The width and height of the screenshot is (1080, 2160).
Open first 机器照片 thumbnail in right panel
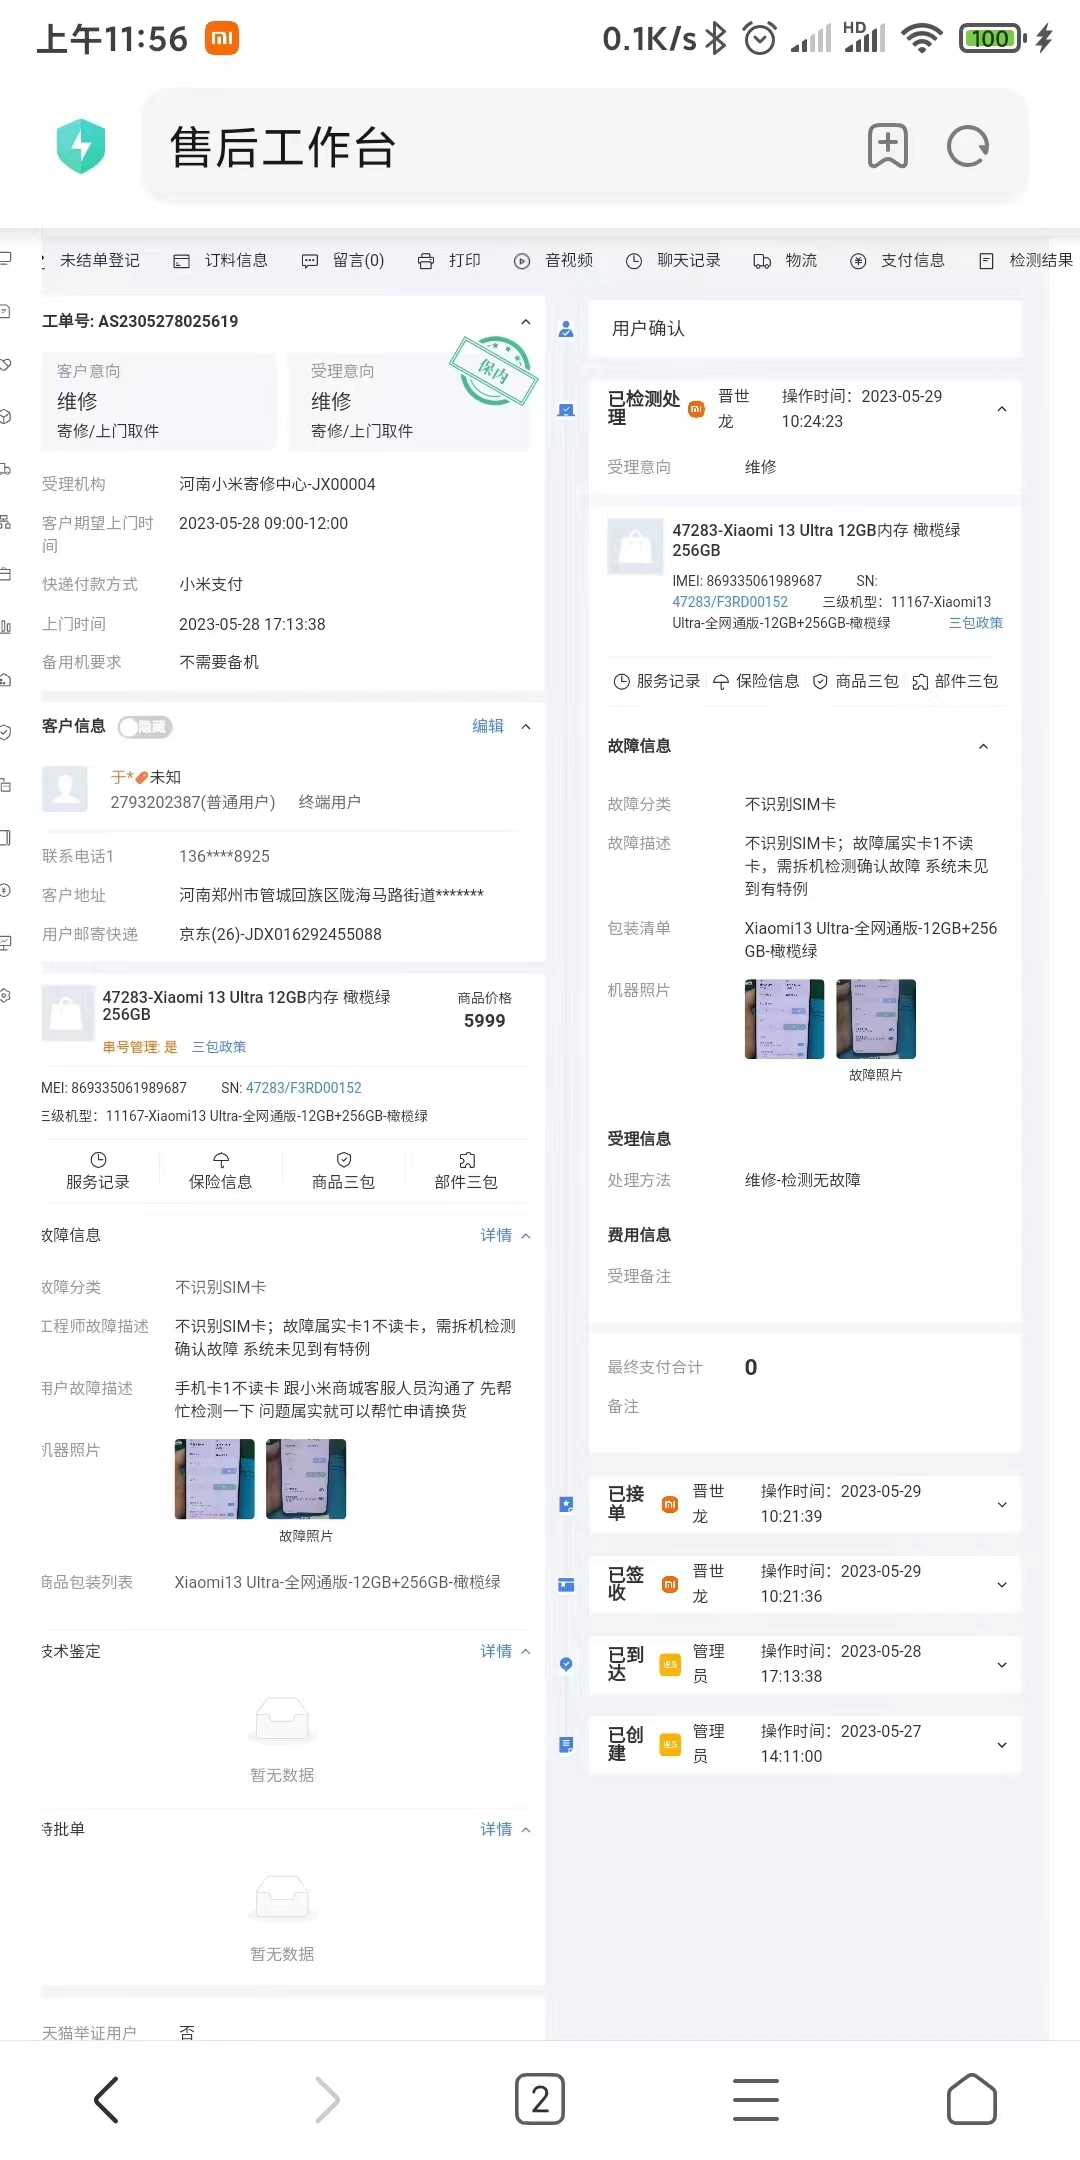(x=785, y=1019)
